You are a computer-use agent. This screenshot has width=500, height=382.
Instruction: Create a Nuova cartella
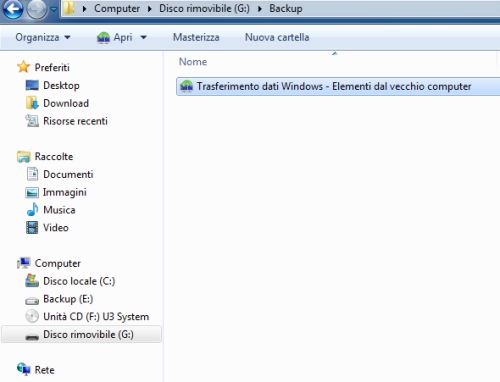(x=277, y=37)
